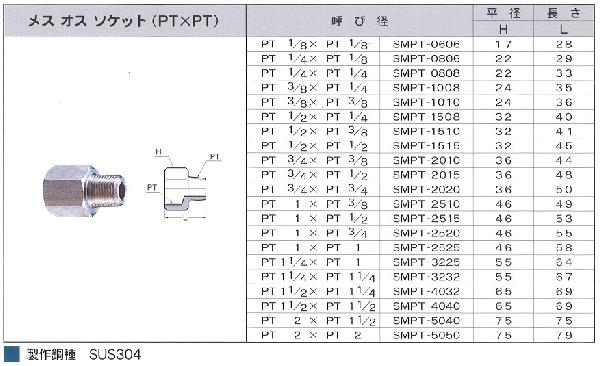Click H value 55 in the SMPT-3225 row
600x366 pixels.
503,263
